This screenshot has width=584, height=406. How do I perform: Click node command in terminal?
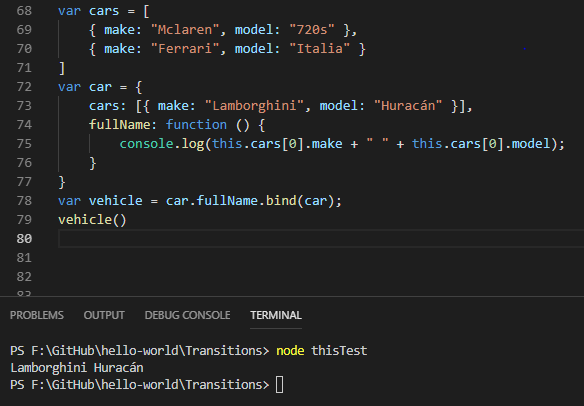point(290,351)
